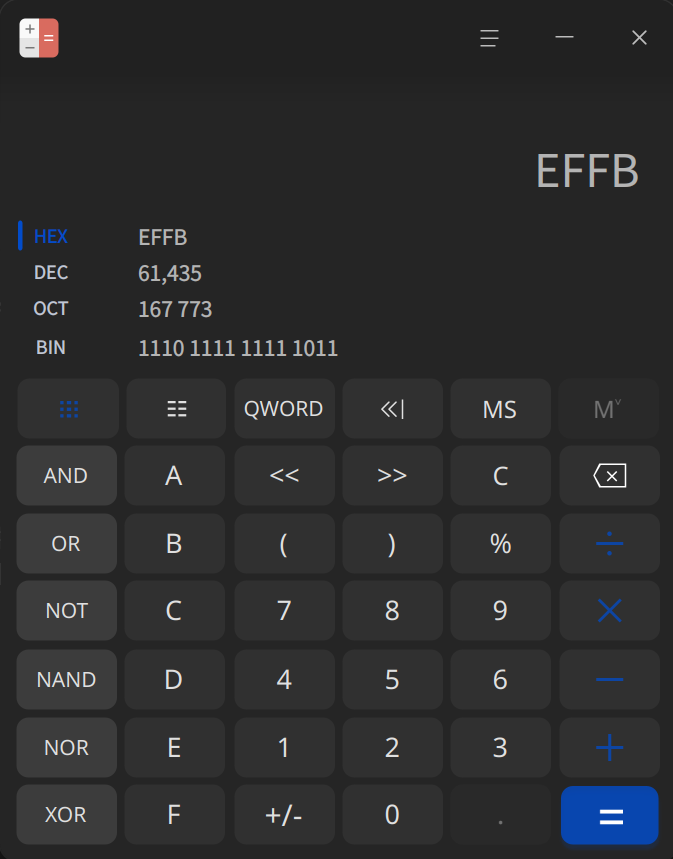Click the divide operator icon
This screenshot has height=859, width=673.
tap(609, 543)
